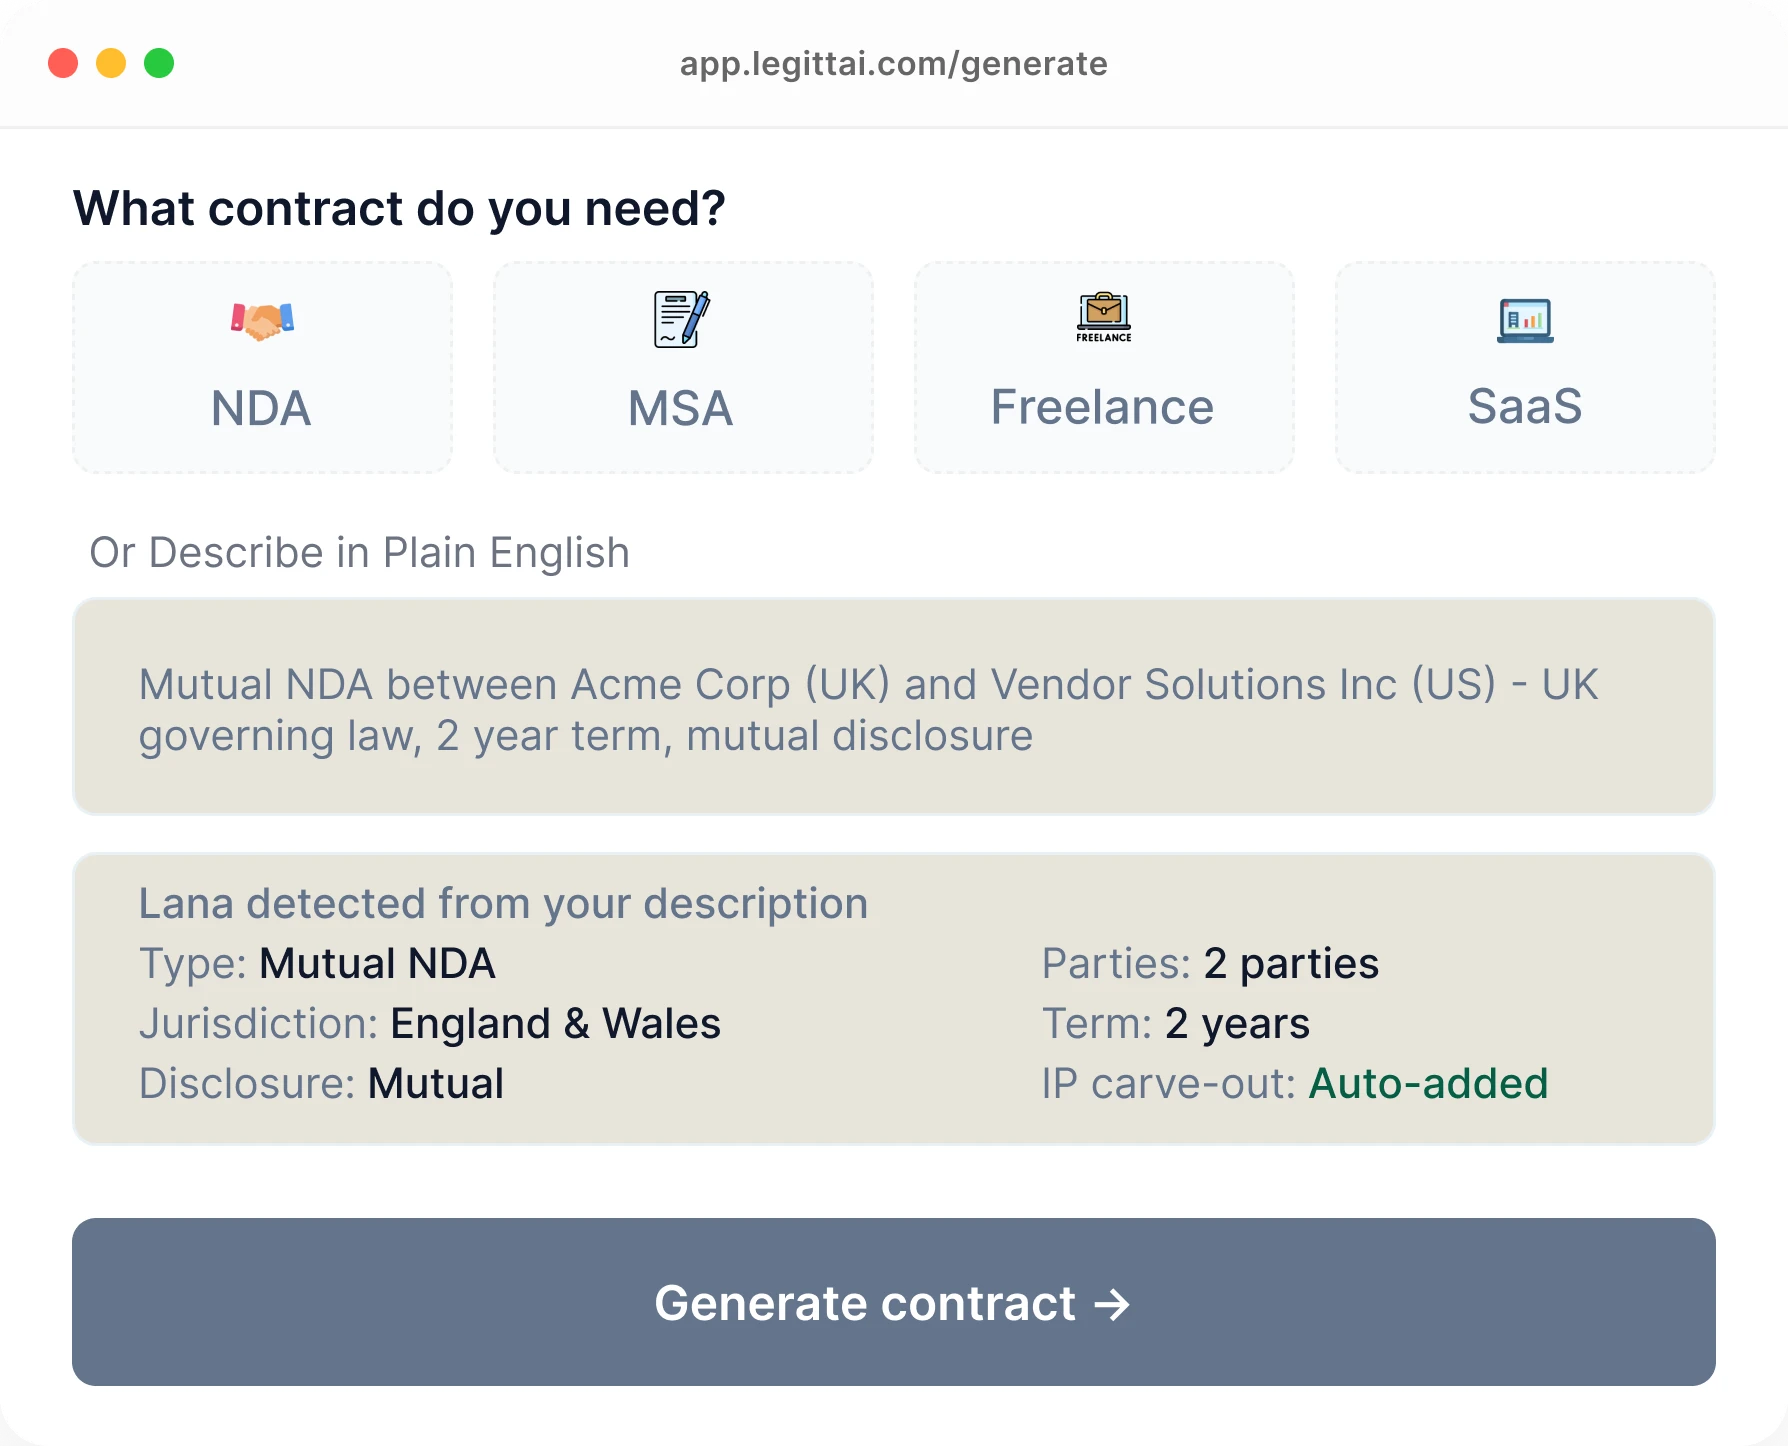Click the Mutual NDA detected type value

(x=376, y=963)
